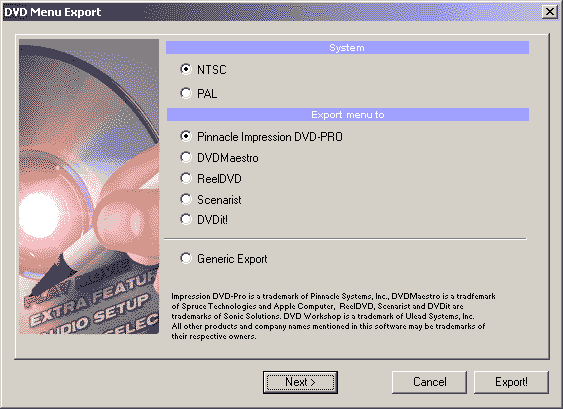Click the DVD disc artwork image
The width and height of the screenshot is (563, 409).
[89, 186]
